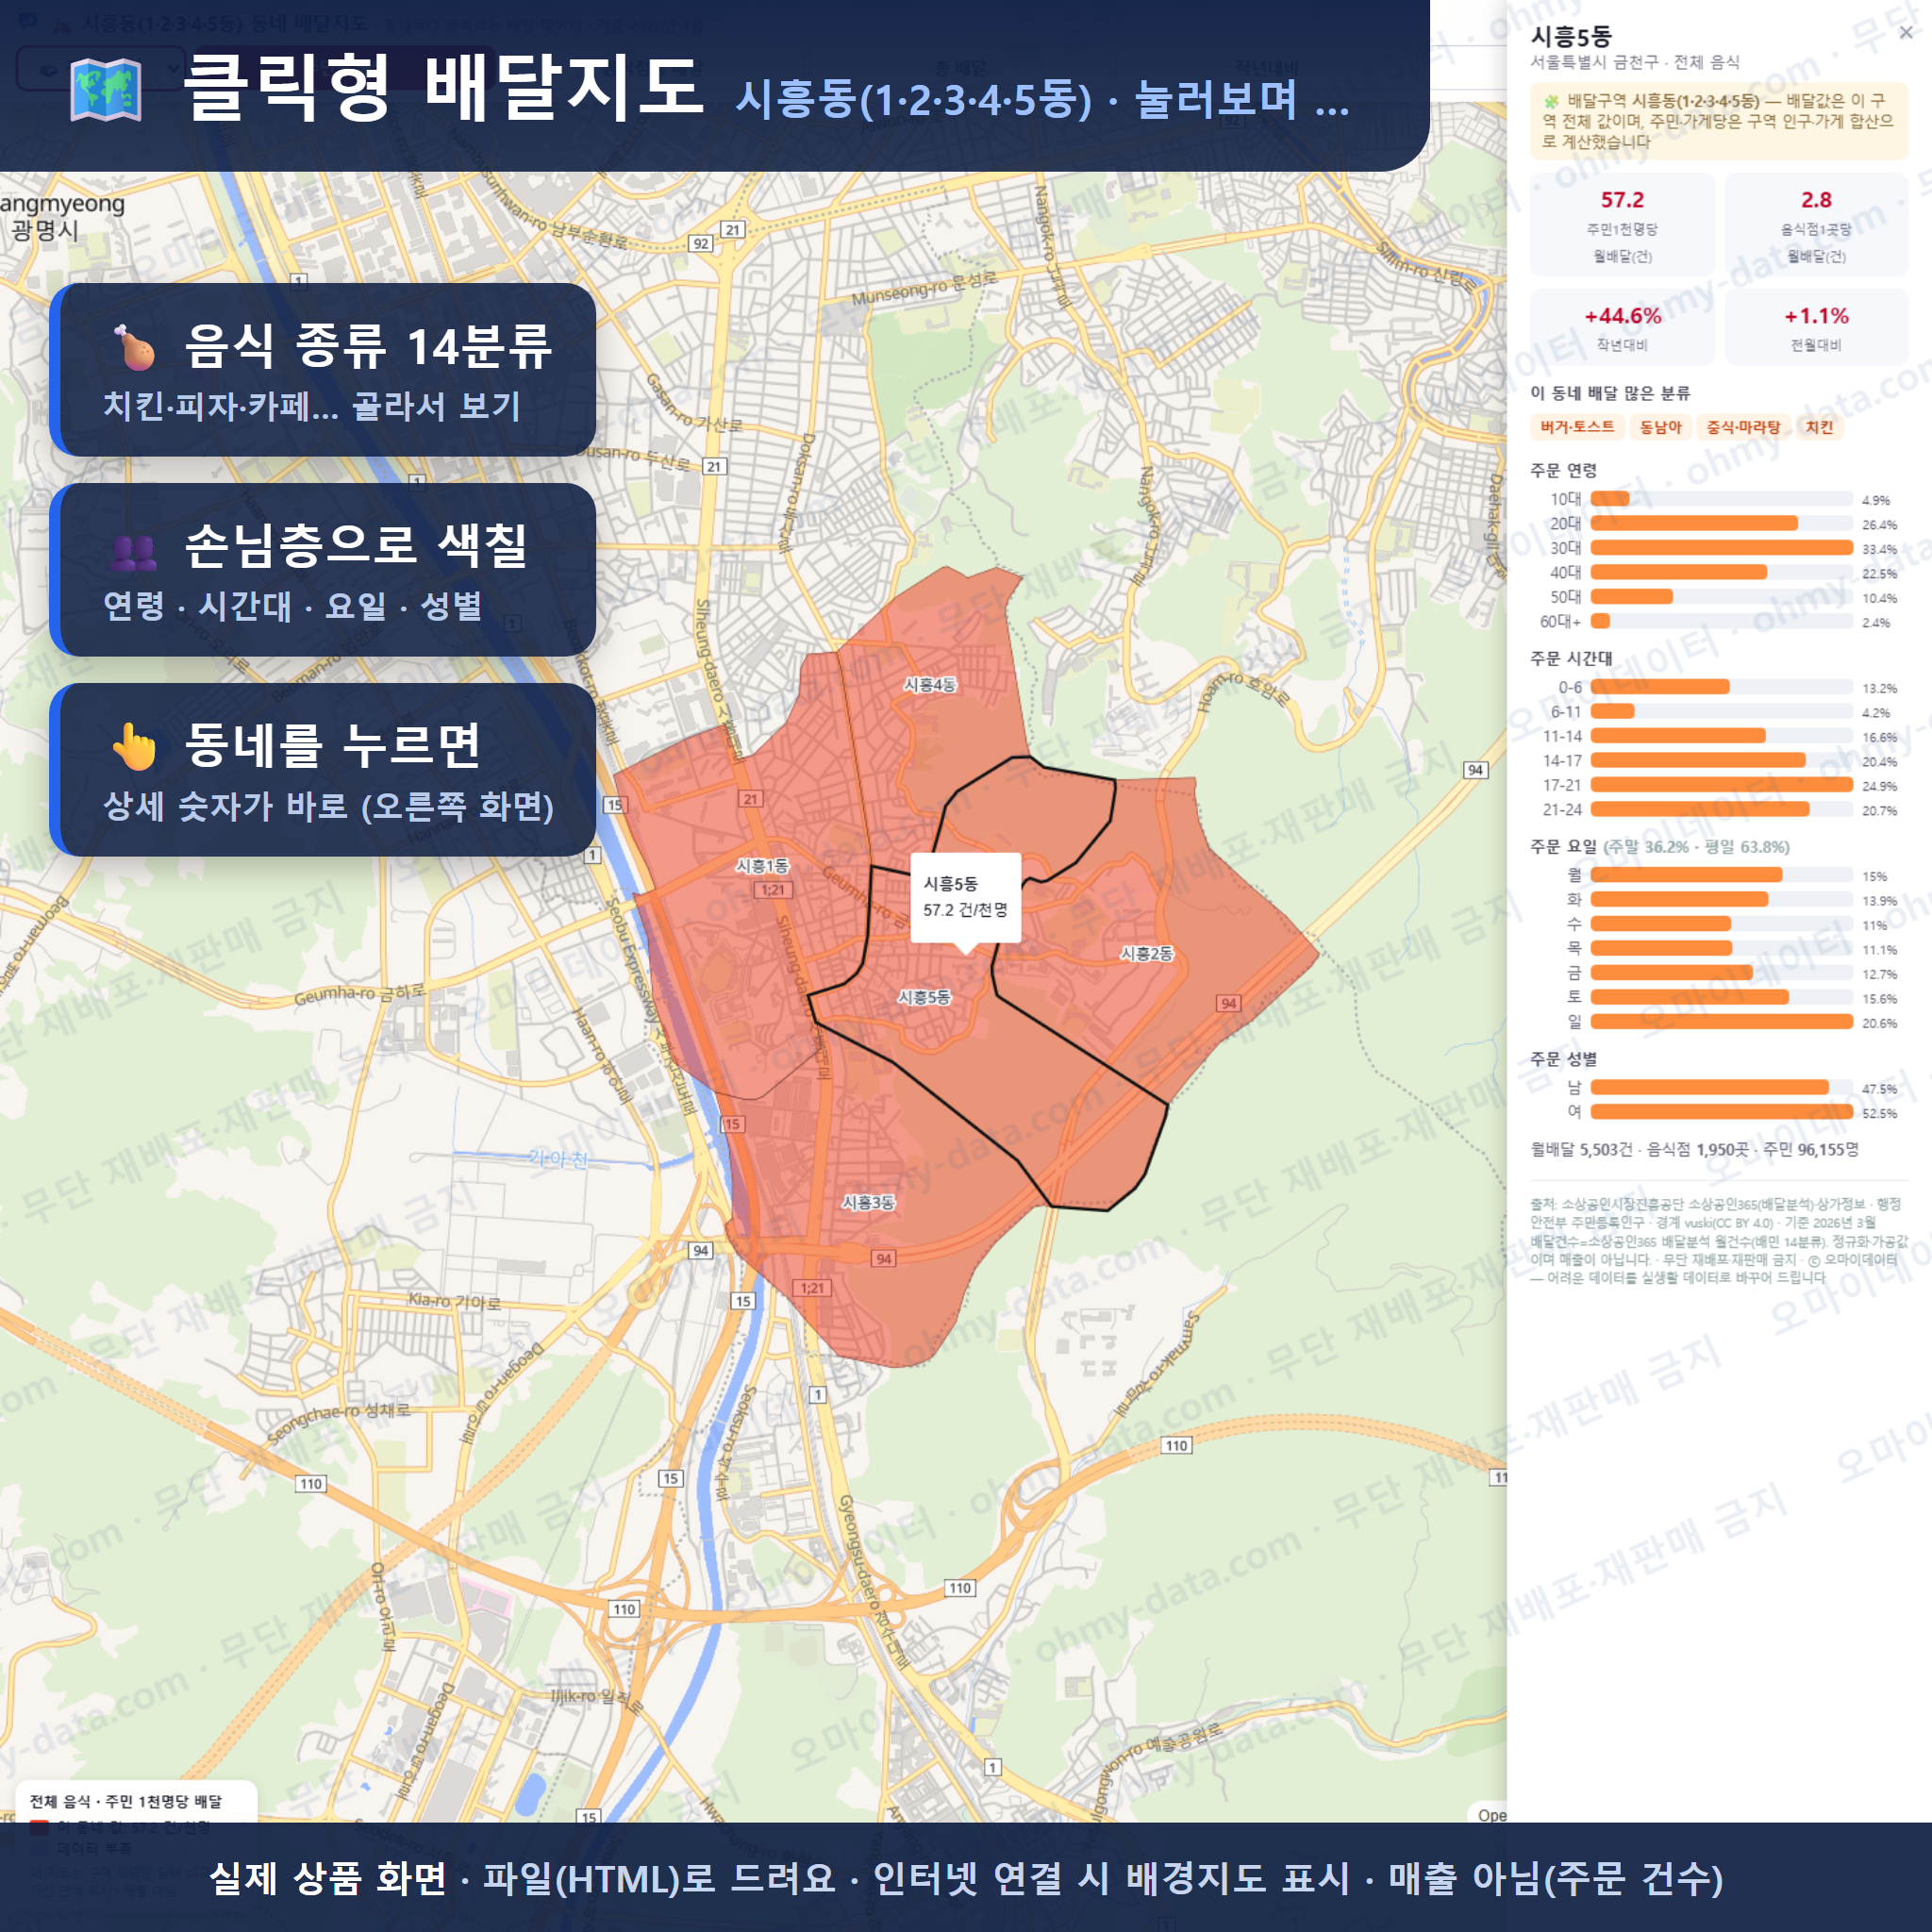1932x1932 pixels.
Task: Click the 20대 age bar at 26.4%
Action: tap(1694, 523)
